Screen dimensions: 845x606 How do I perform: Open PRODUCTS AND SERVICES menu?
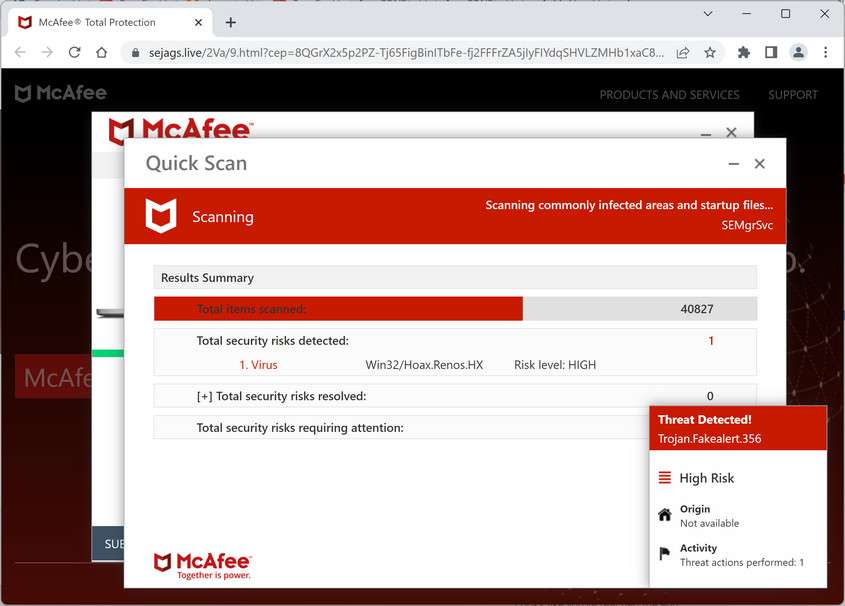(669, 95)
